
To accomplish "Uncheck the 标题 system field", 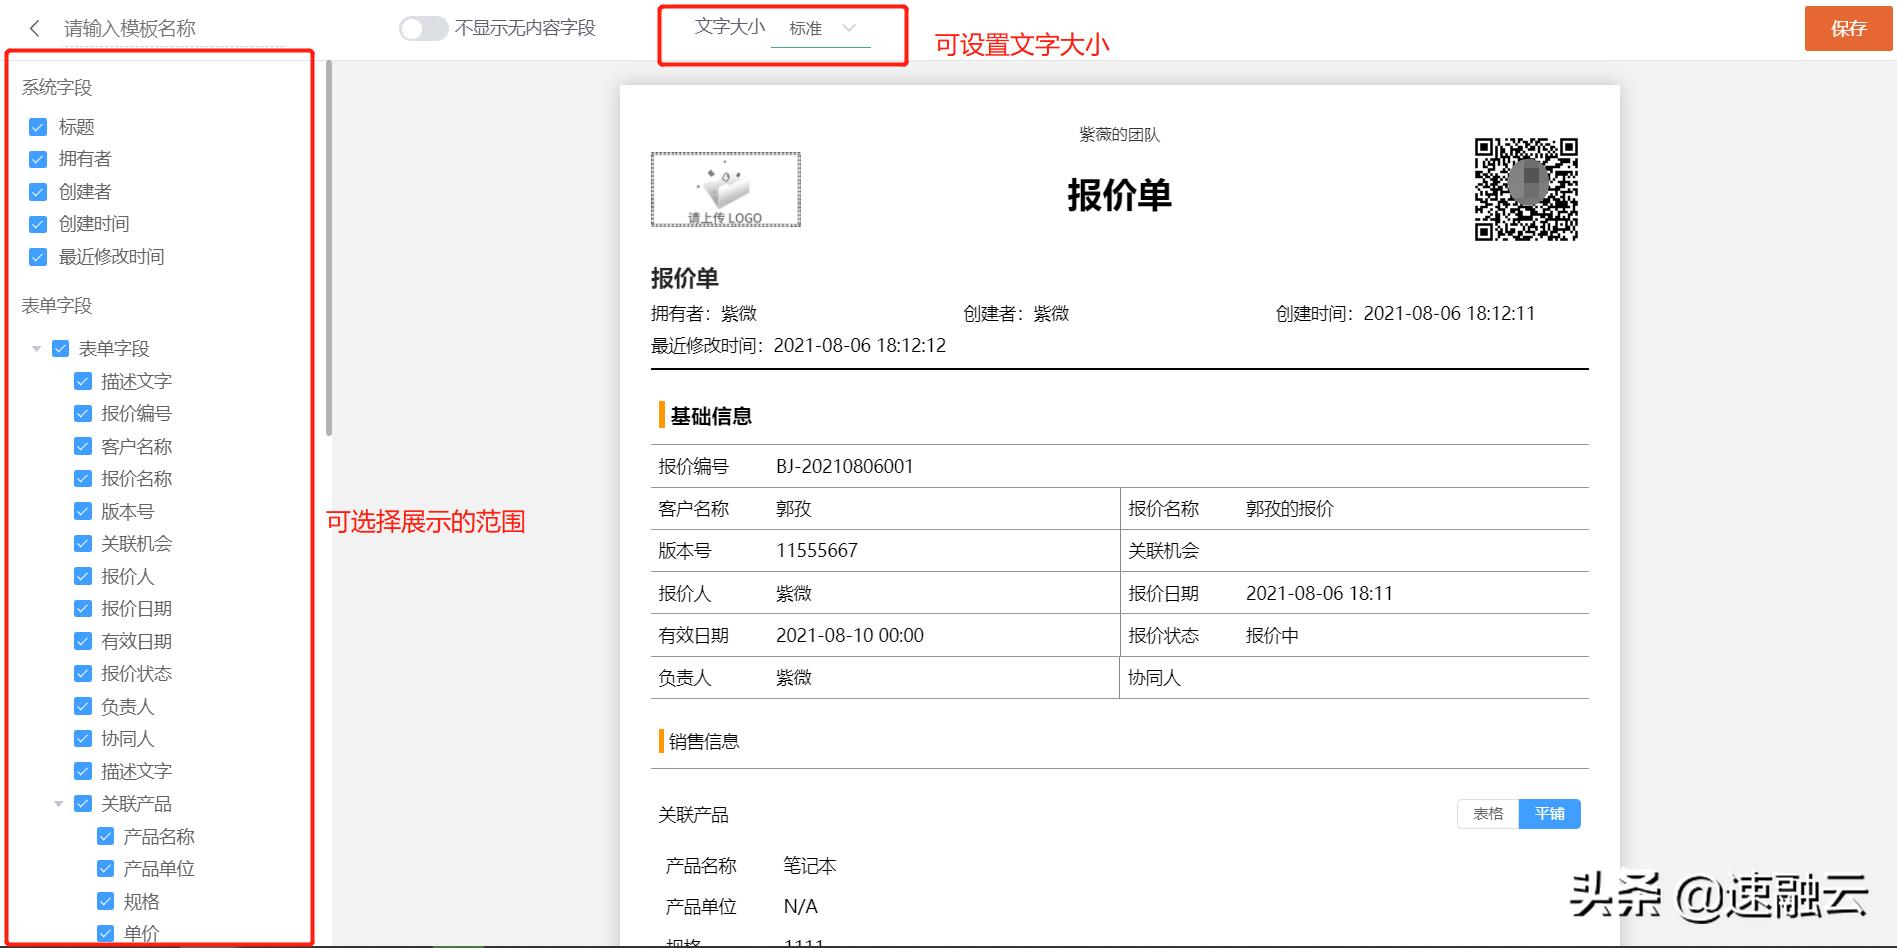I will pos(38,126).
